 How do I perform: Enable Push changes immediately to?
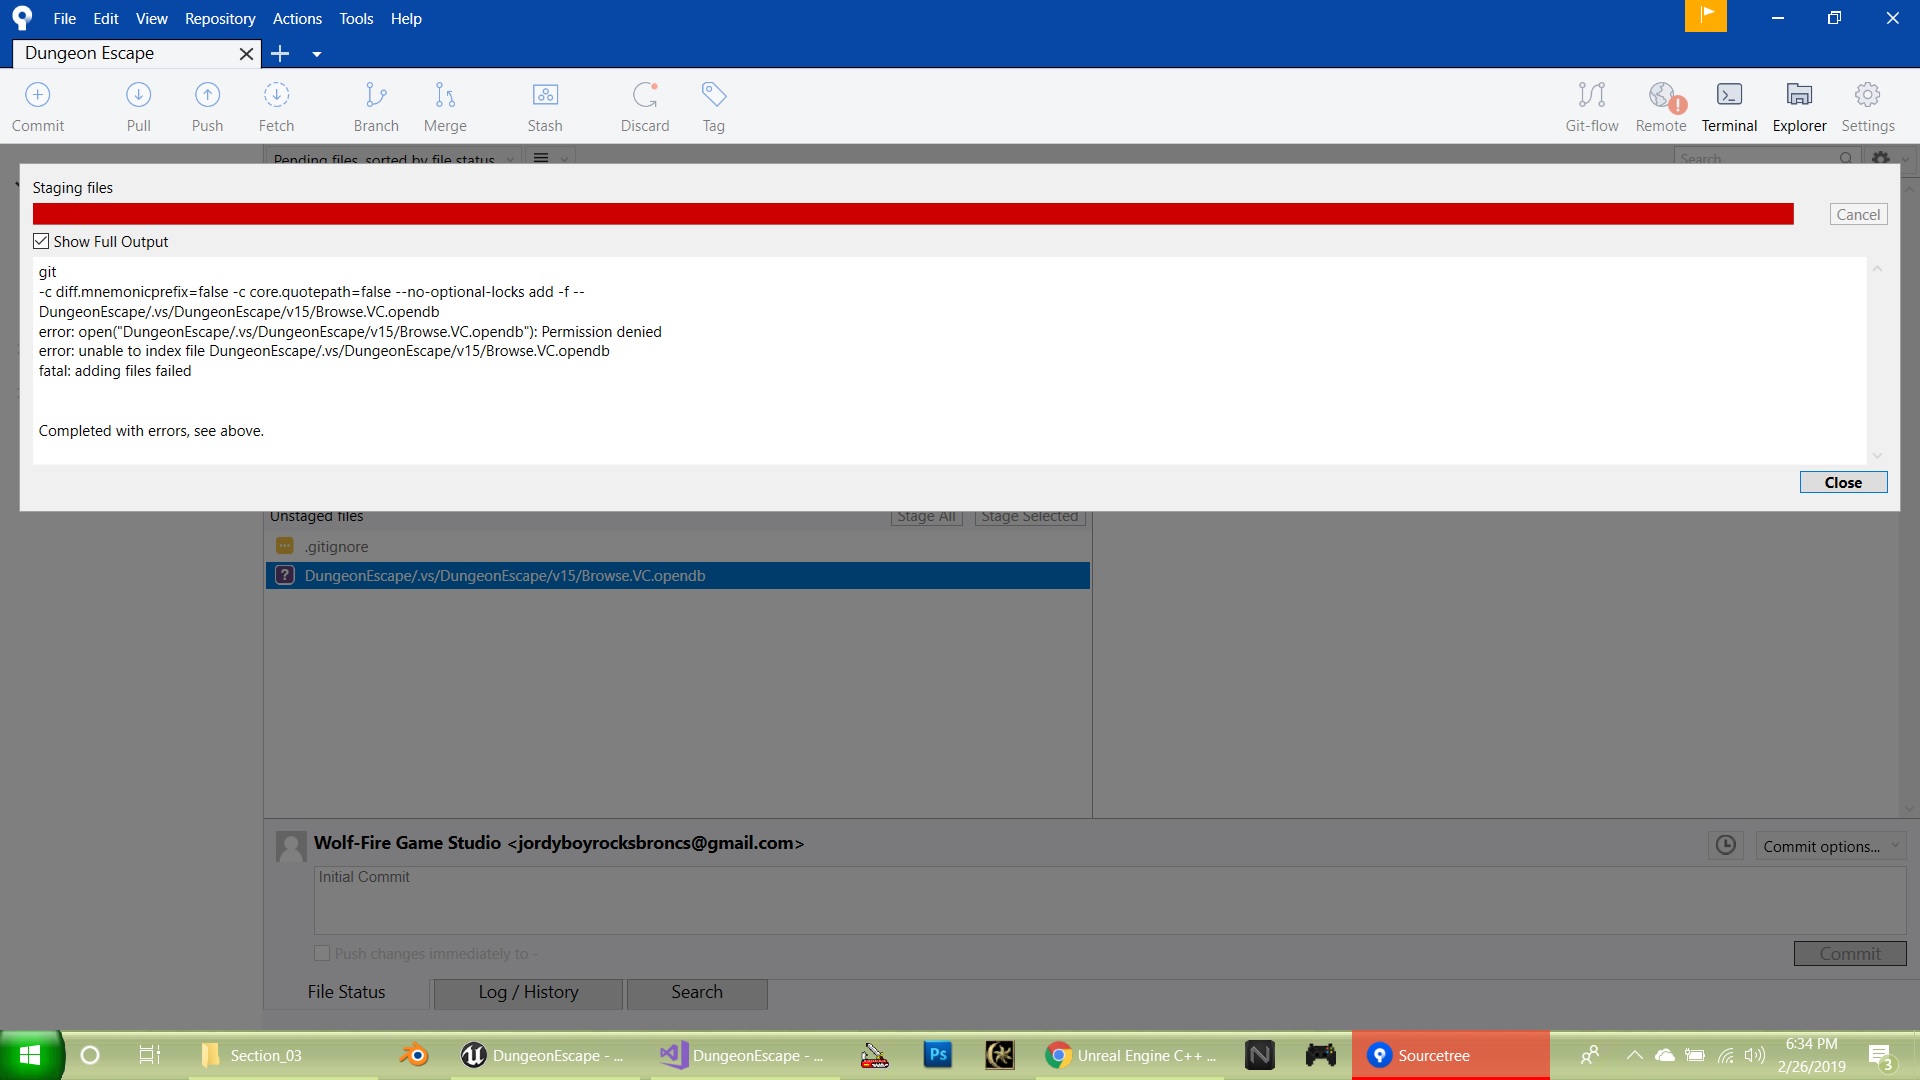(320, 952)
